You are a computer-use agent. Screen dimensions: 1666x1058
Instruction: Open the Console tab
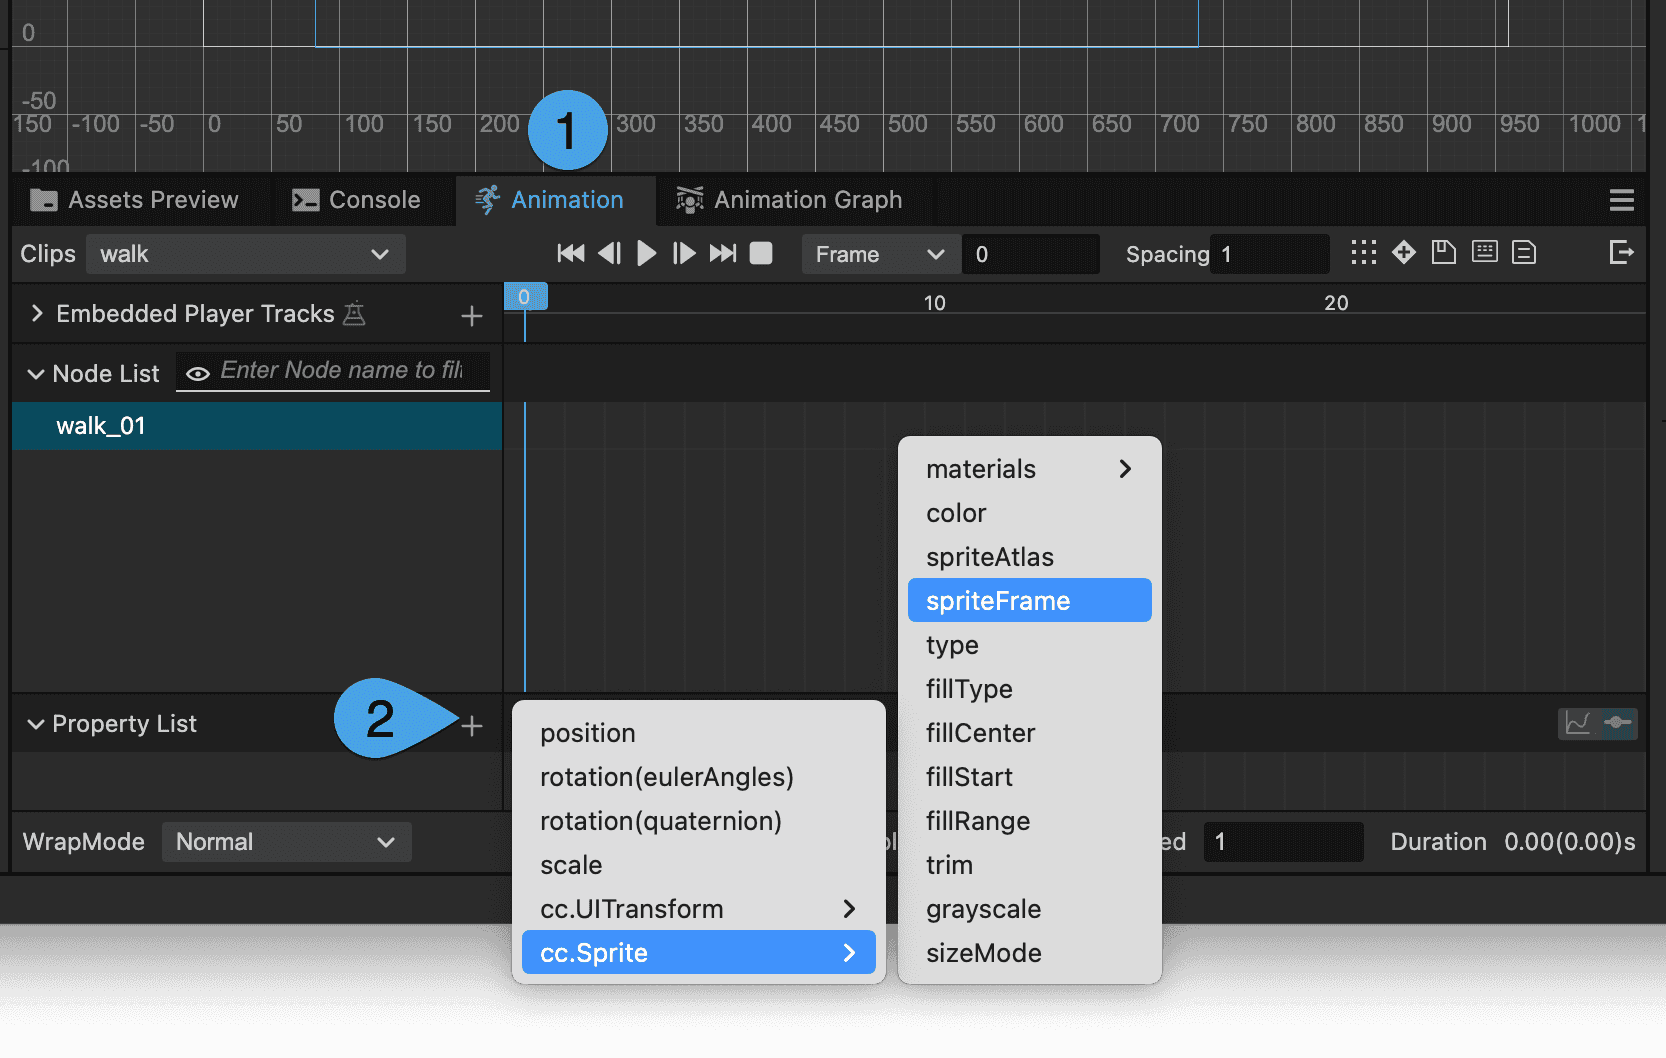pos(356,200)
